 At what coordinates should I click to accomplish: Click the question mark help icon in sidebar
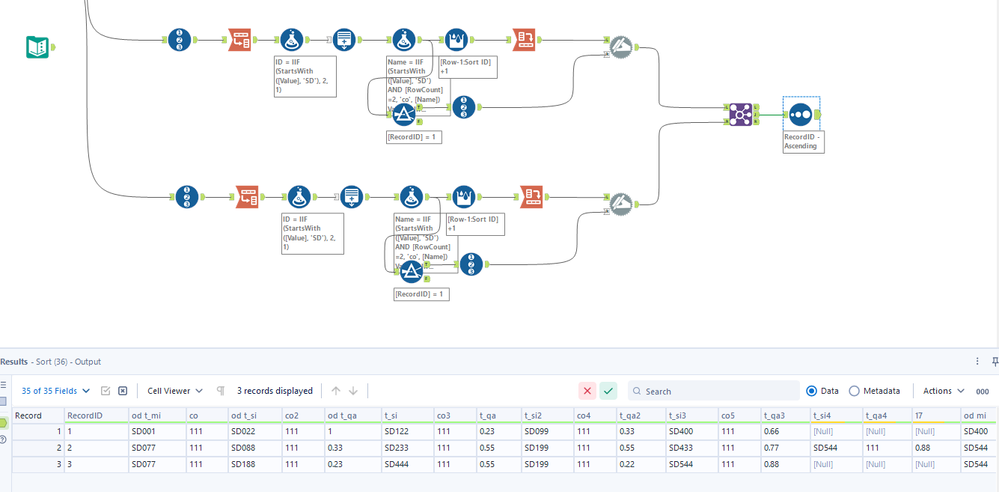coord(4,440)
